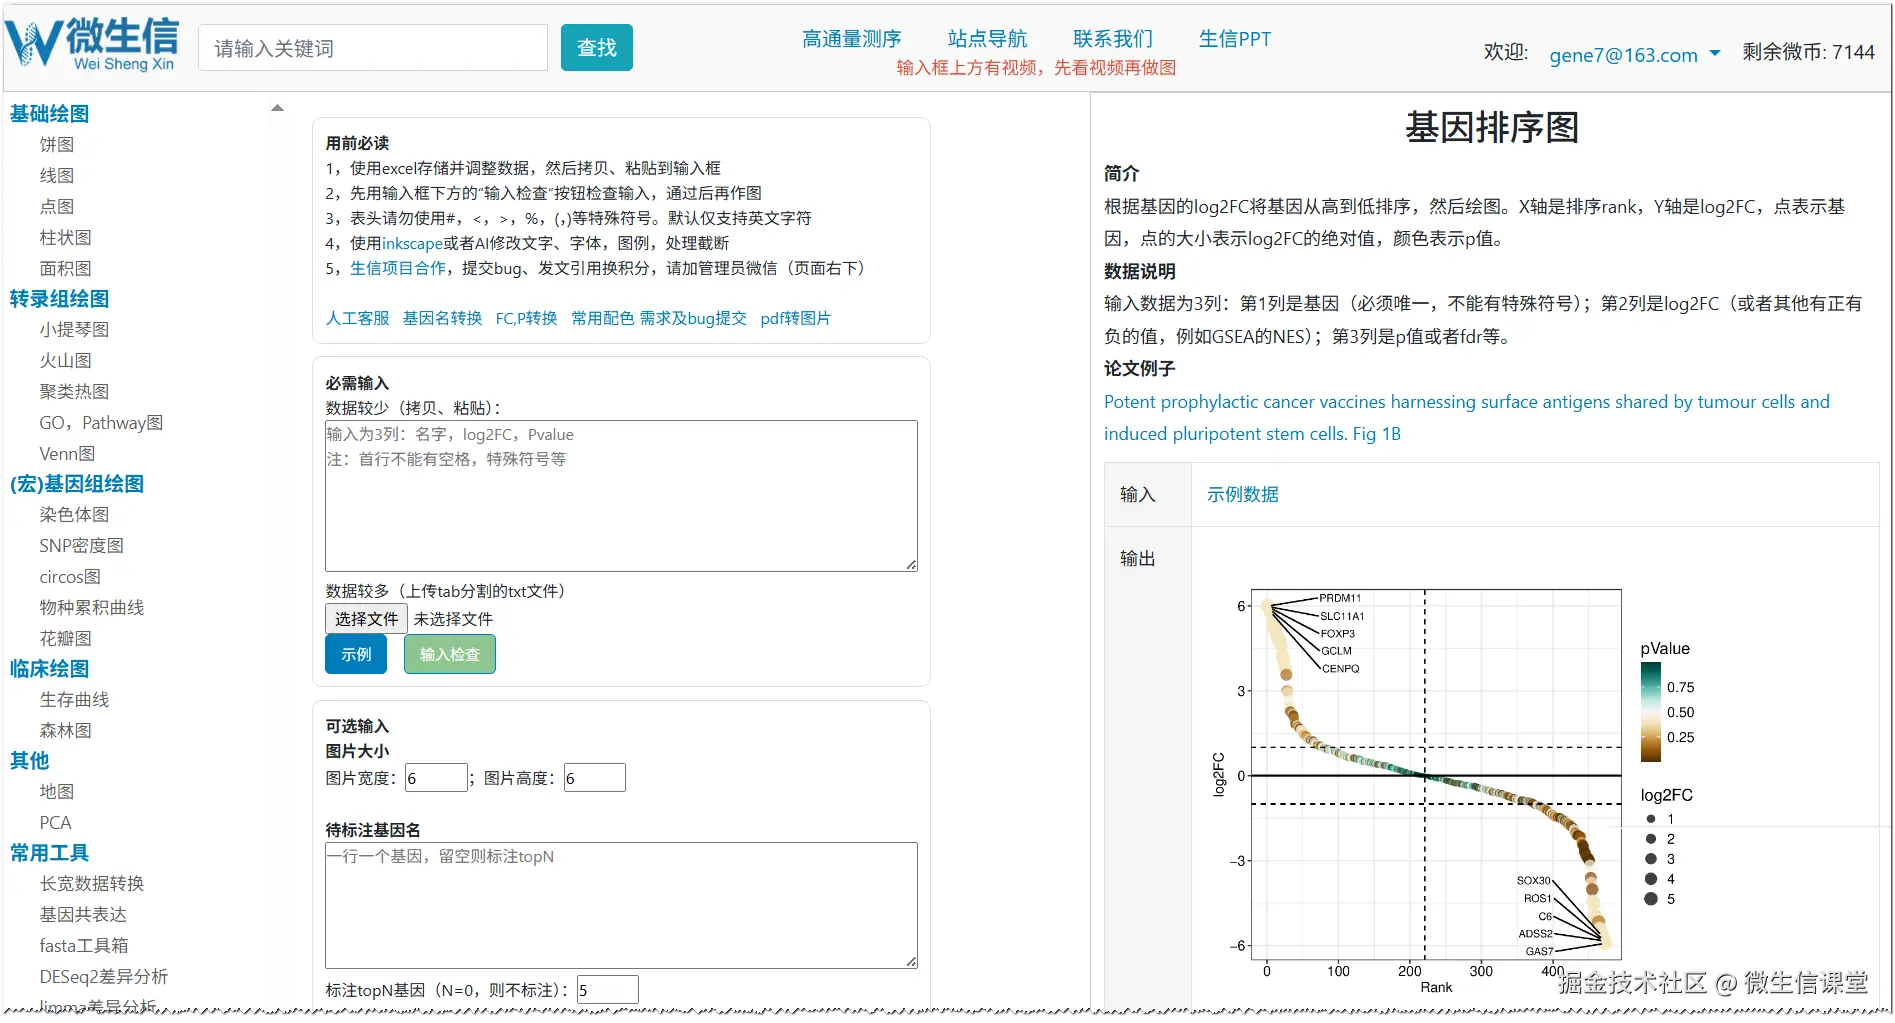Image resolution: width=1895 pixels, height=1023 pixels.
Task: Click the 示例数据 link
Action: click(x=1243, y=494)
